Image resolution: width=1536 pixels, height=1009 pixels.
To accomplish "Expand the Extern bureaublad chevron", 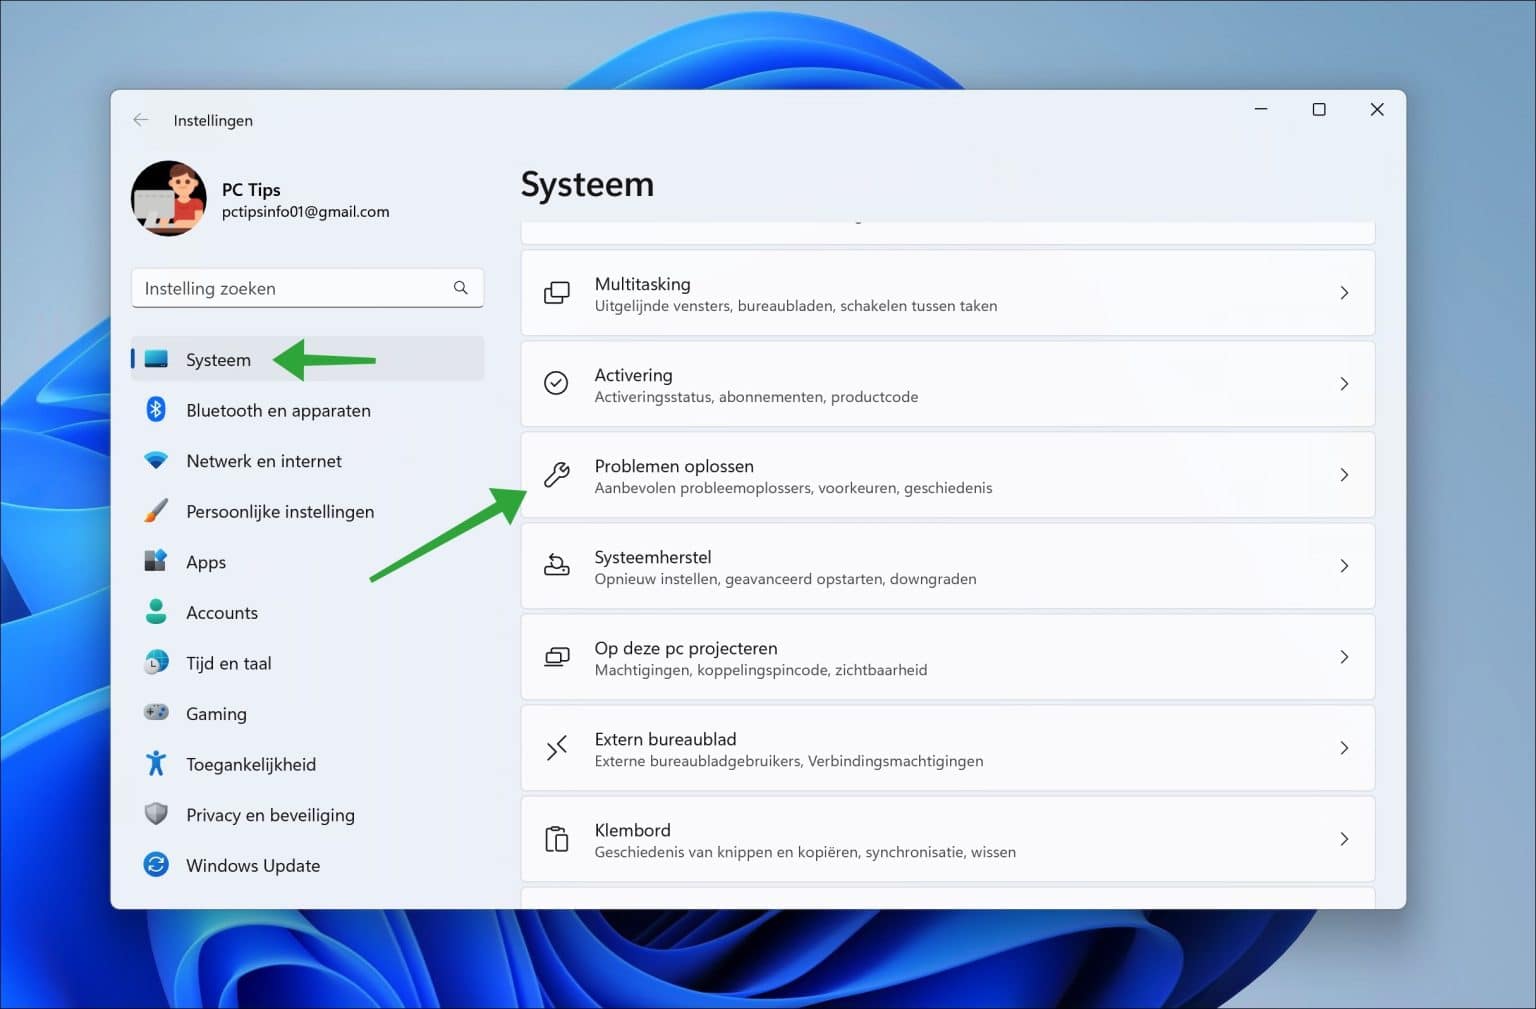I will (1344, 748).
